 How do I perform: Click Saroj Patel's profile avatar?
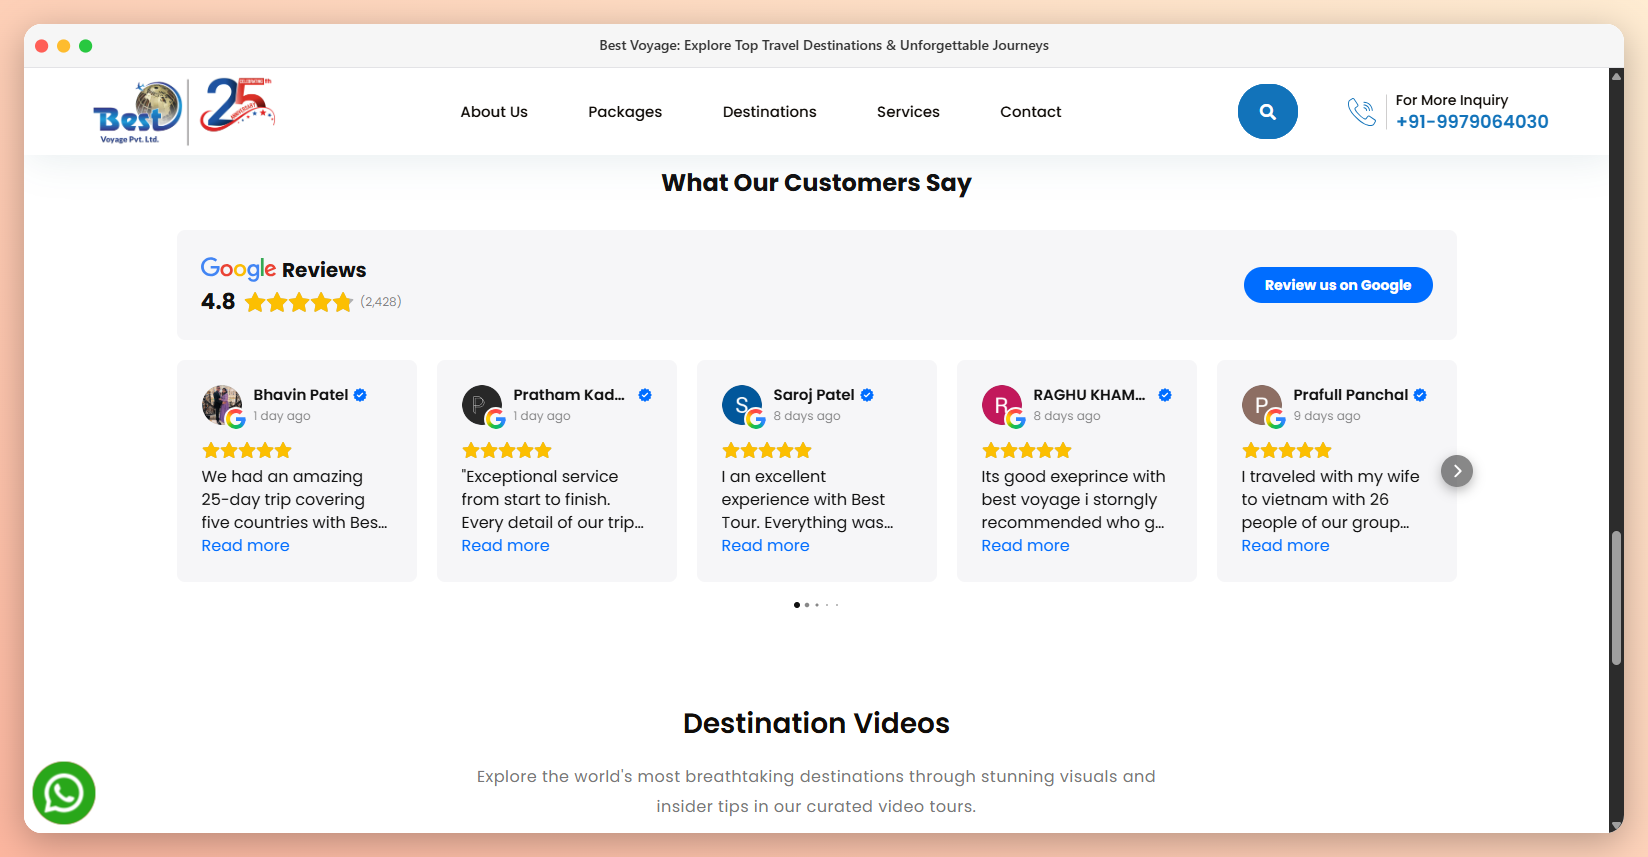pyautogui.click(x=742, y=405)
